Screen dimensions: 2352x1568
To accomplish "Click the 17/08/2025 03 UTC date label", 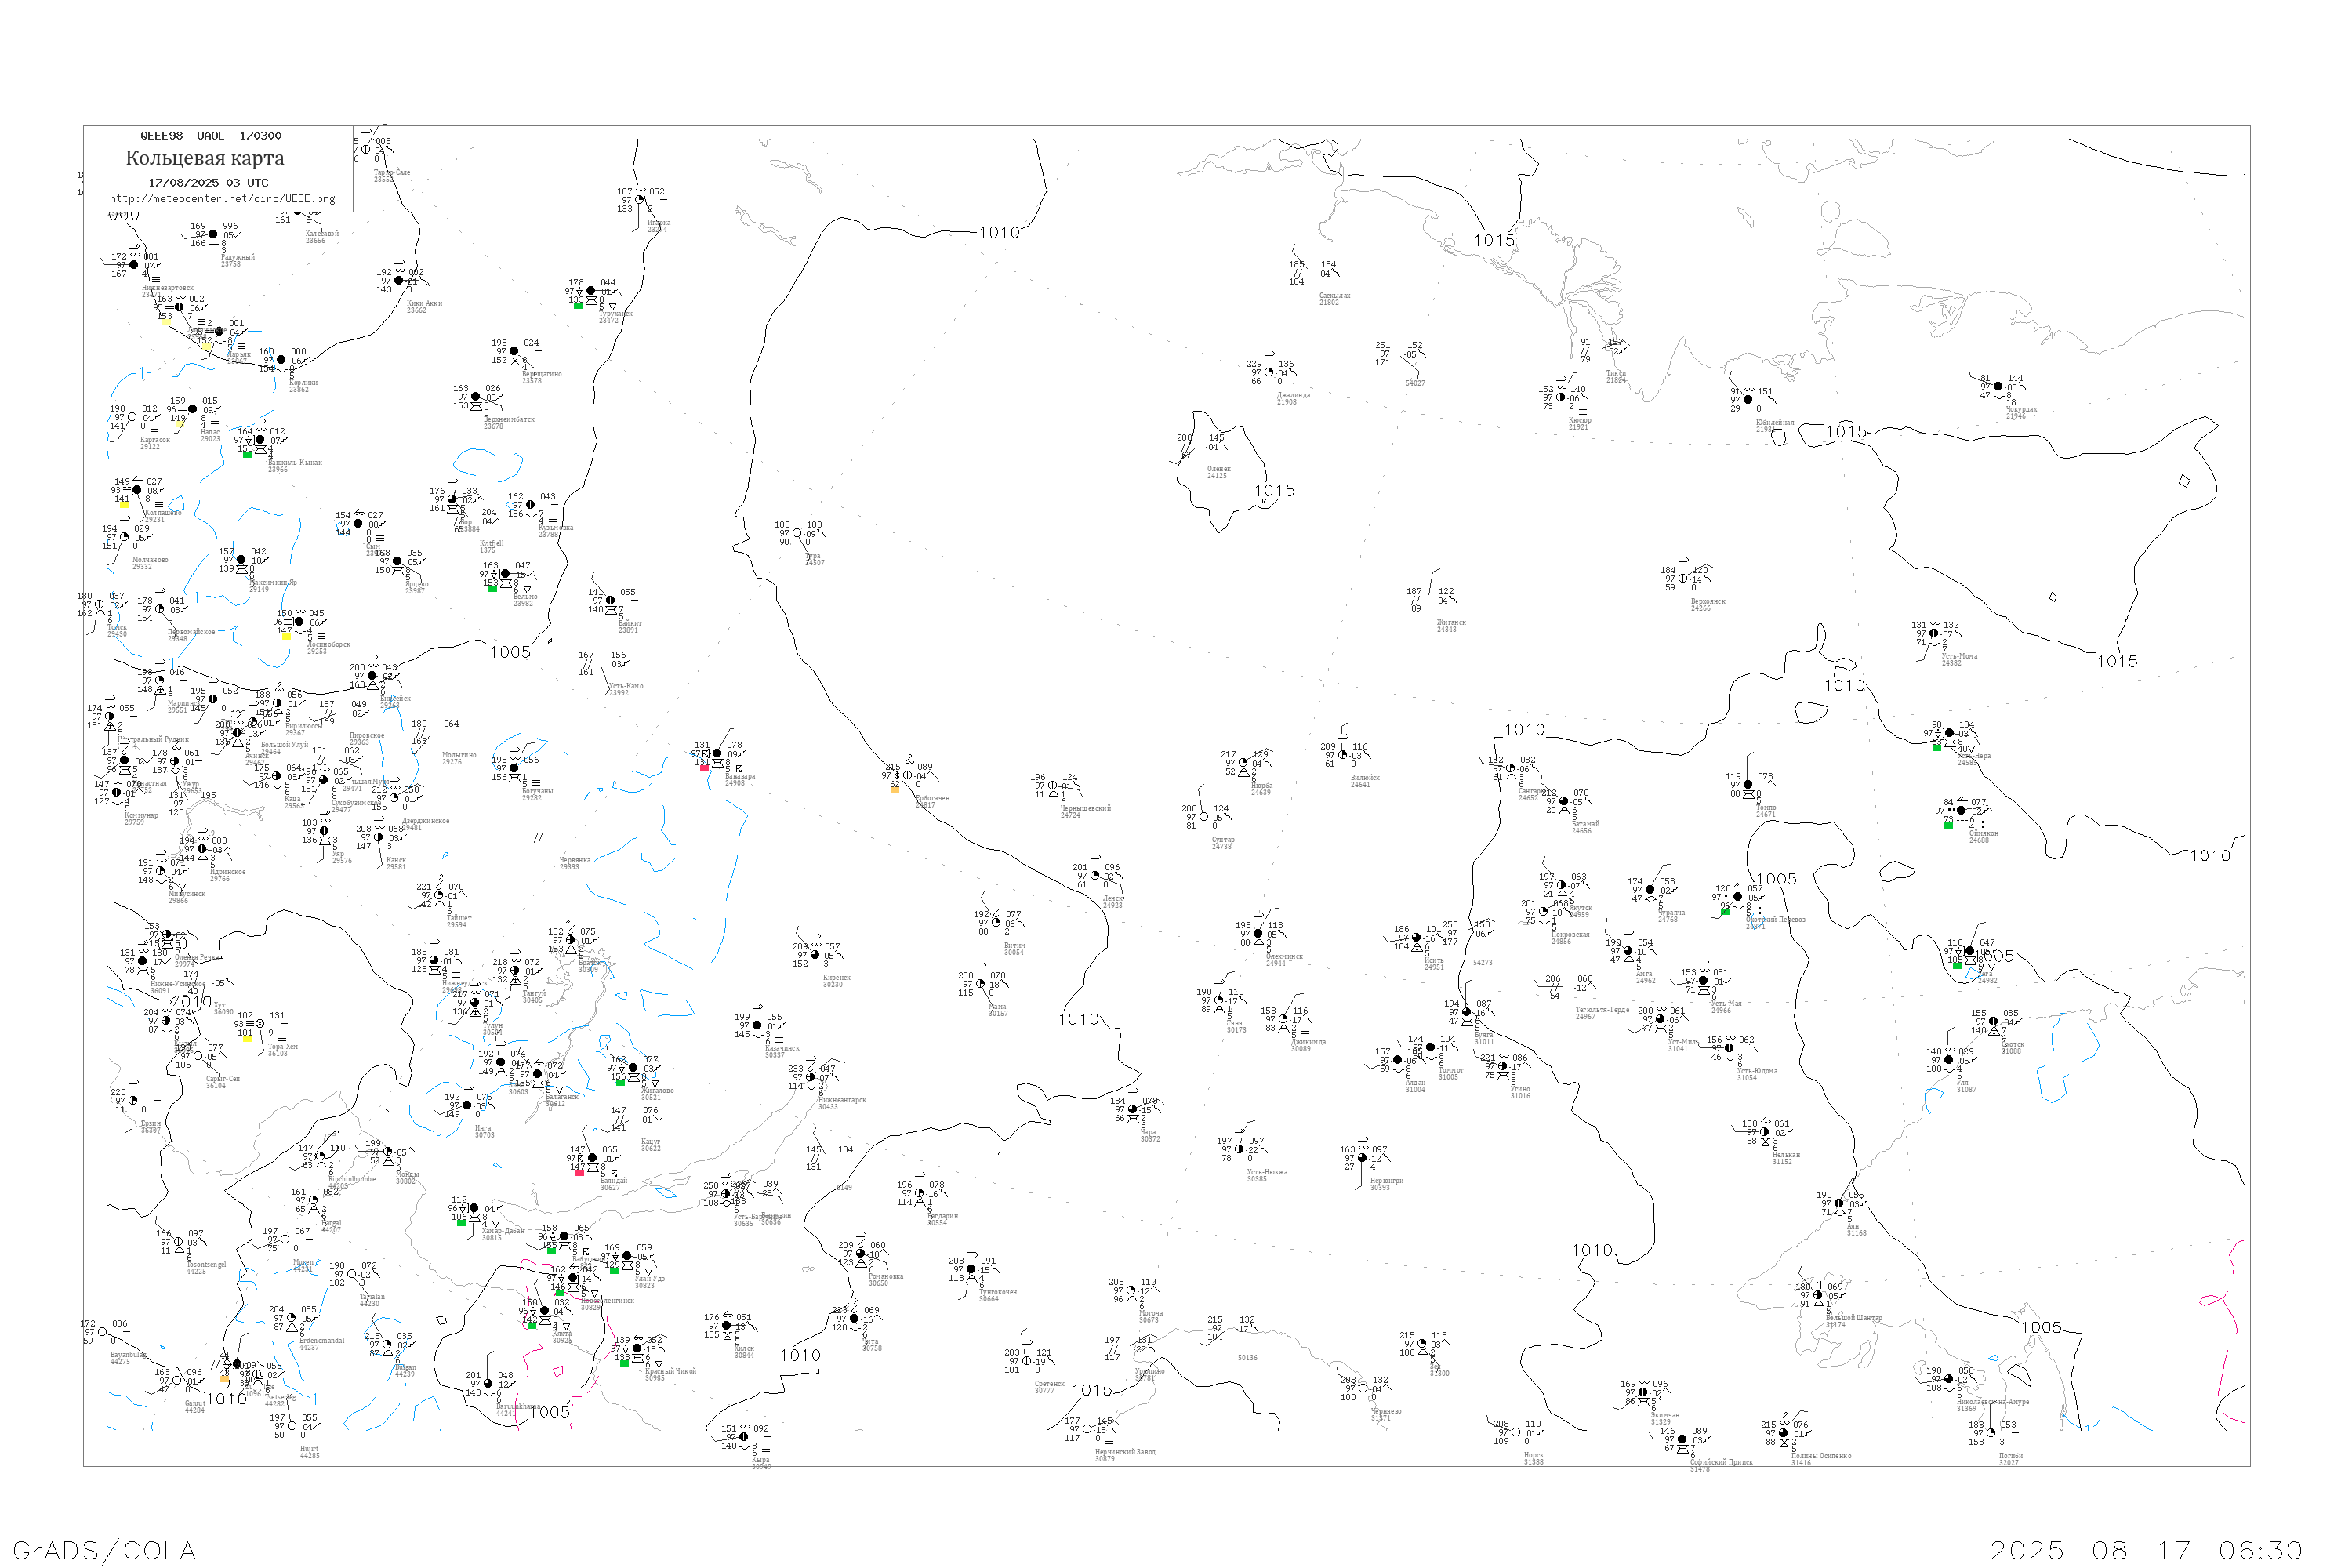I will tap(208, 182).
